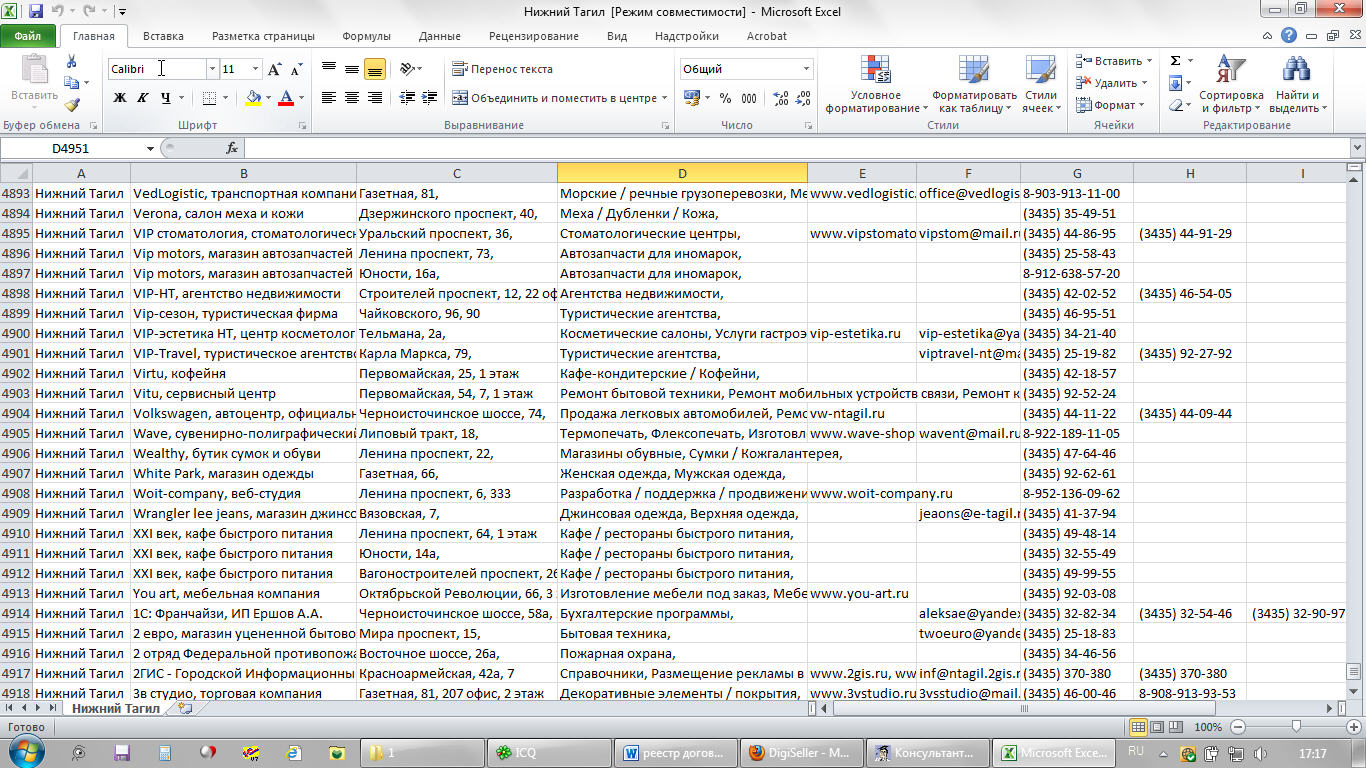Click the increase decimal places icon
The width and height of the screenshot is (1366, 768).
pos(781,98)
